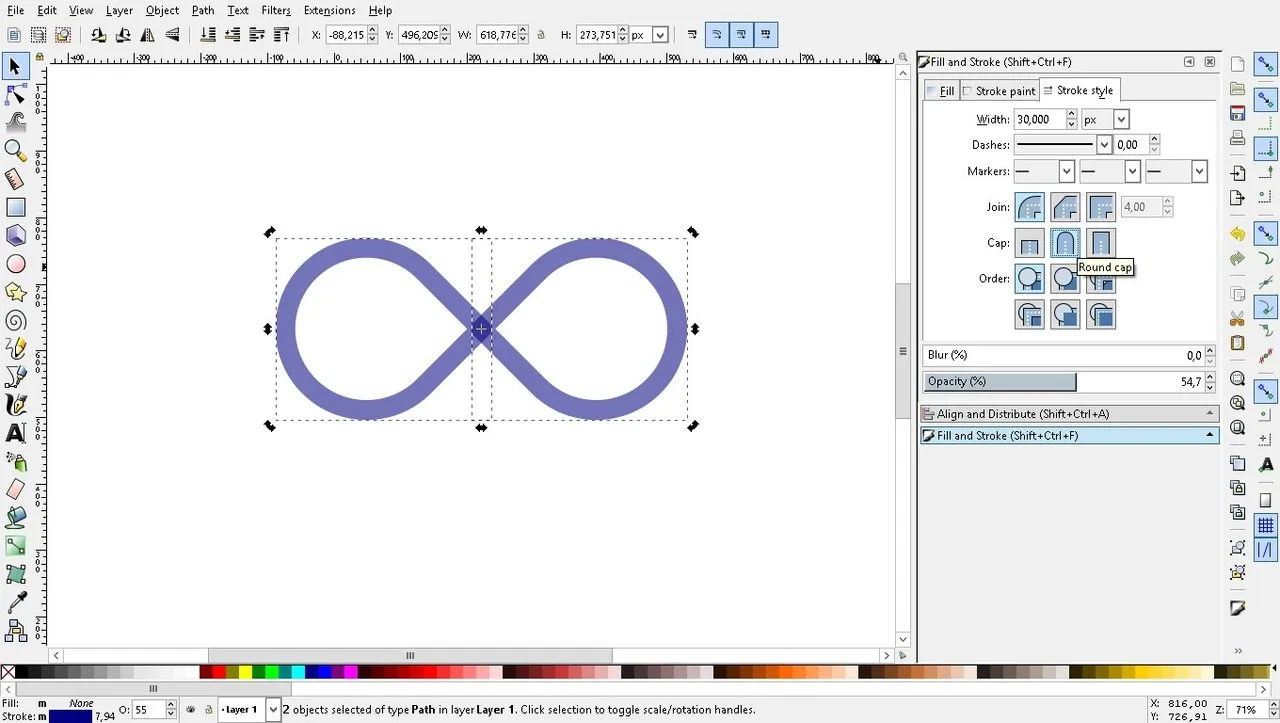Viewport: 1280px width, 723px height.
Task: Click the Blur (%) slider
Action: (x=1062, y=355)
